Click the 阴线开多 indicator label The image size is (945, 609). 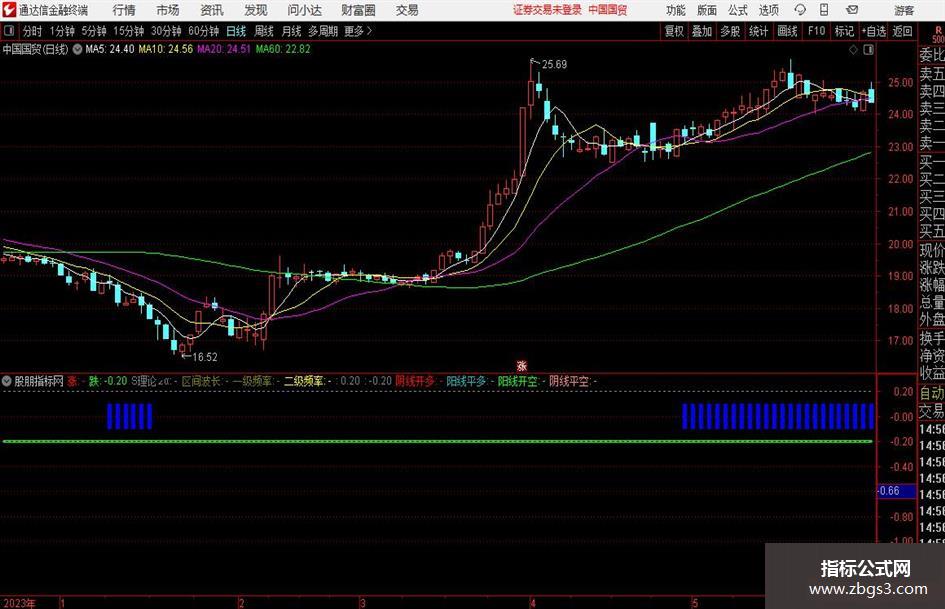[415, 381]
